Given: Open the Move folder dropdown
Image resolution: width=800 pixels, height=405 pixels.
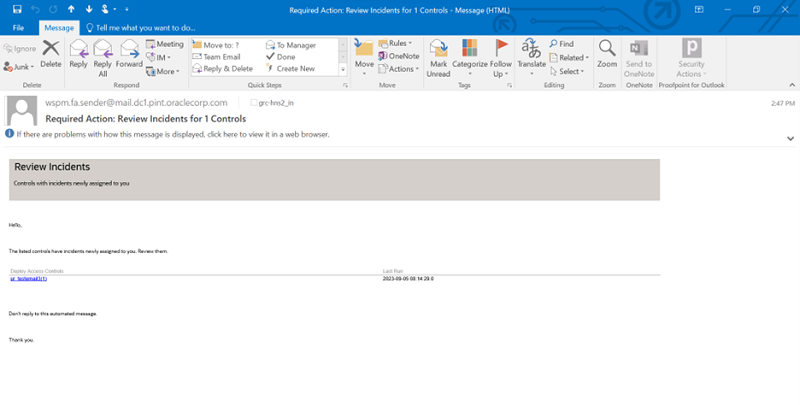Looking at the screenshot, I should pos(364,58).
